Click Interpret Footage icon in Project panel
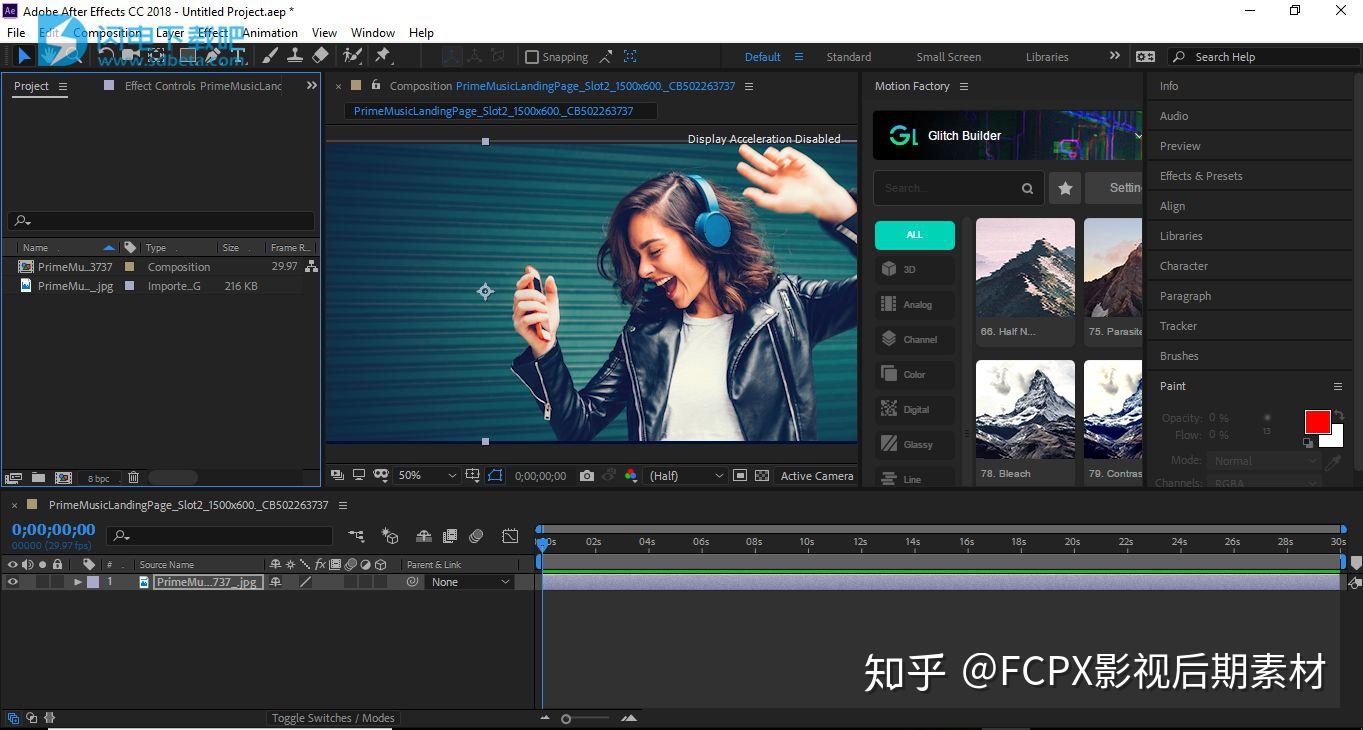The height and width of the screenshot is (730, 1363). [13, 478]
